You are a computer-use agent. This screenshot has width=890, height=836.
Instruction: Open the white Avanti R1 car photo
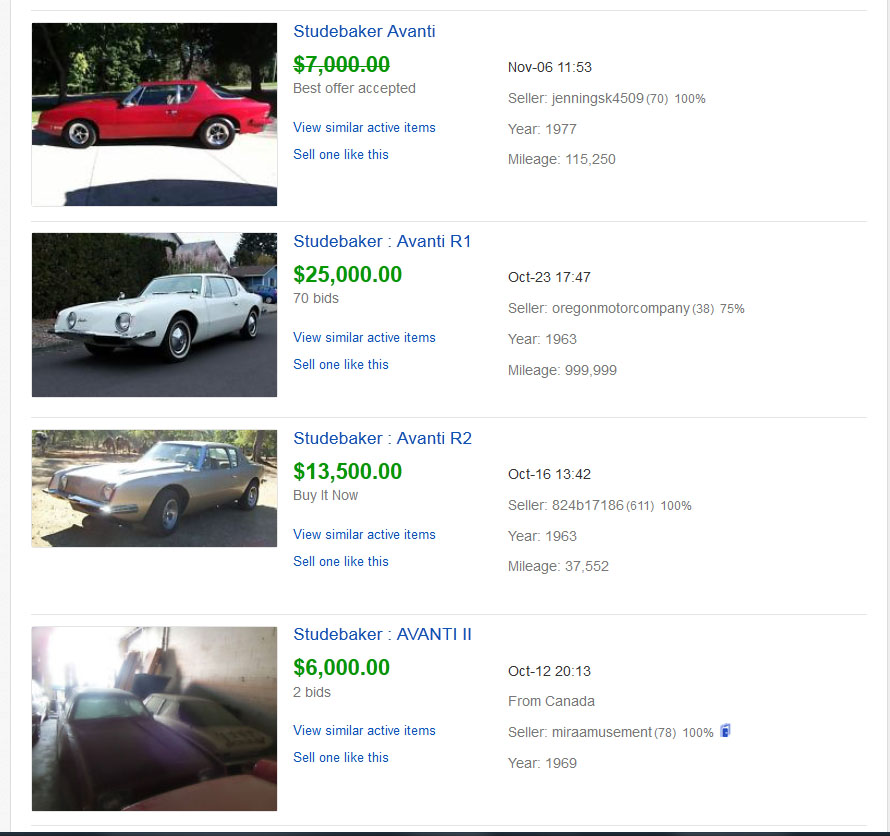click(x=154, y=315)
